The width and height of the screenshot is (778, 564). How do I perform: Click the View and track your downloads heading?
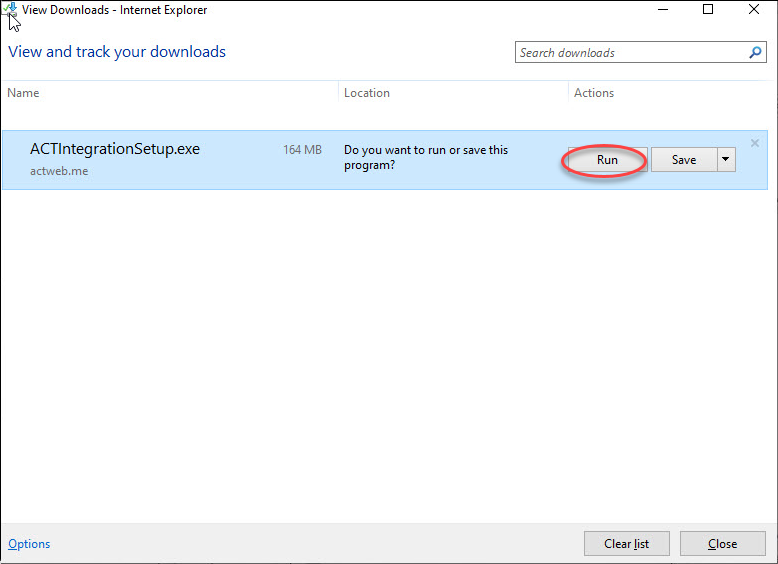point(117,52)
